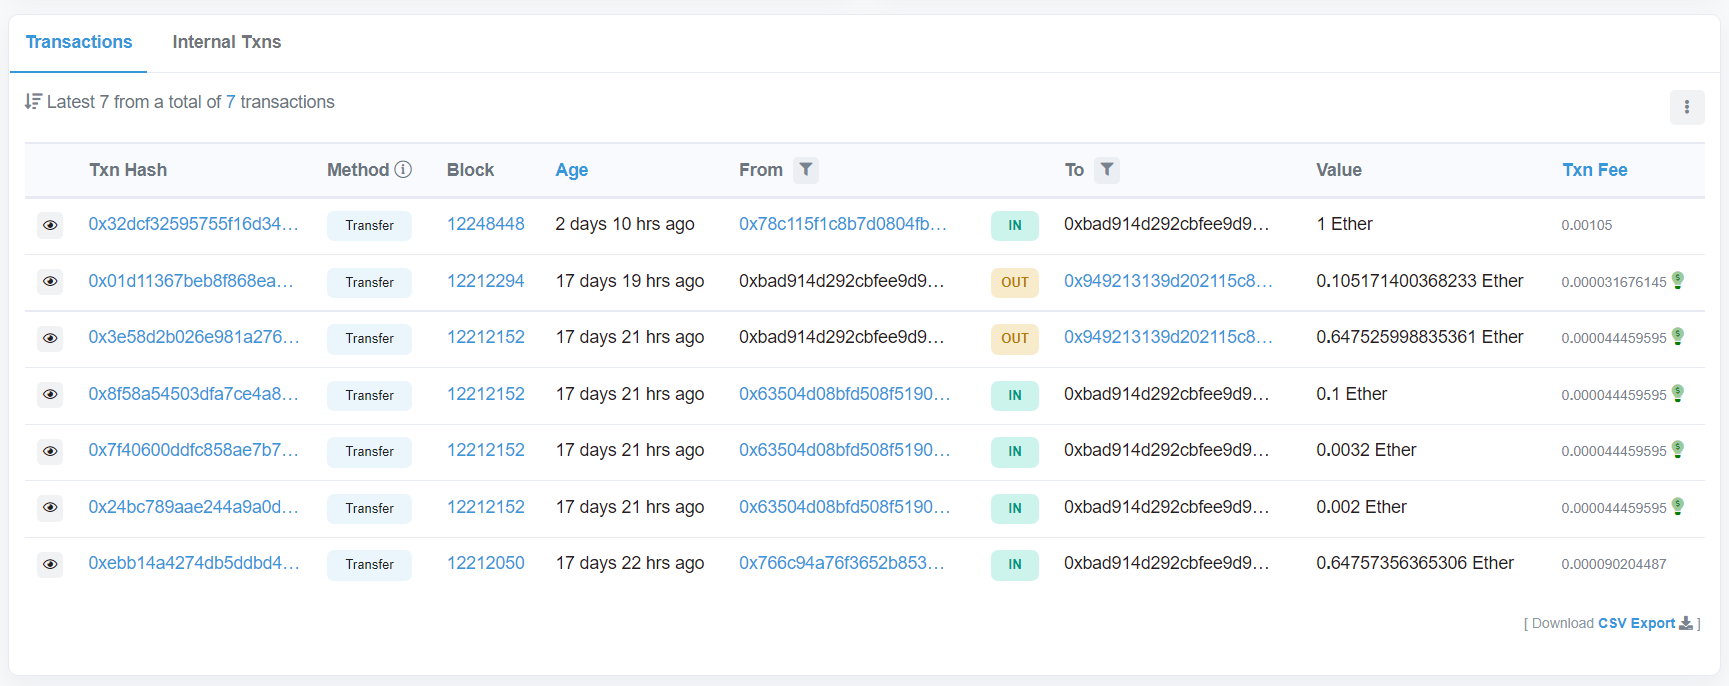Click the sort icon beside Latest 7
The image size is (1729, 686).
coord(33,102)
